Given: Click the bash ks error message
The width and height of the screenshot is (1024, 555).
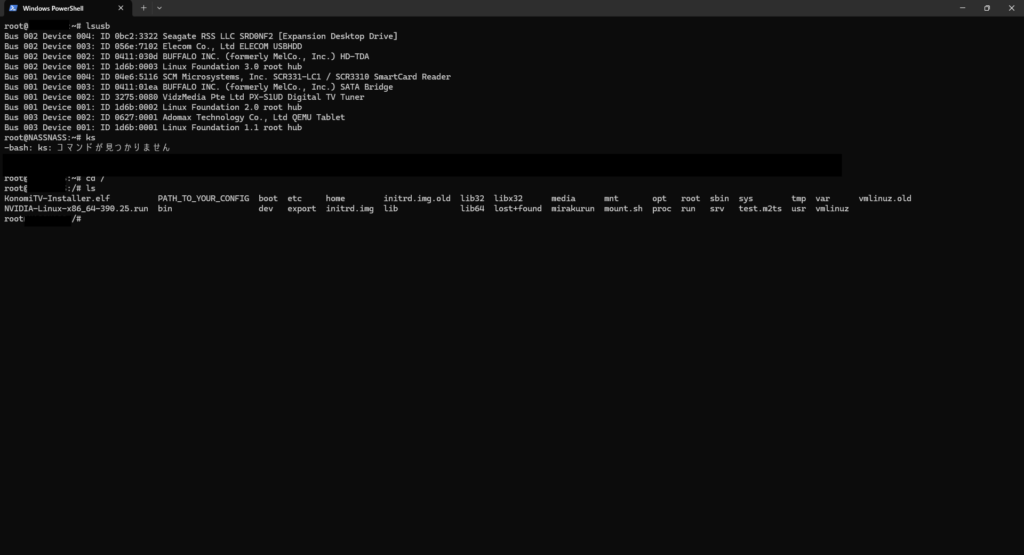Looking at the screenshot, I should [x=87, y=148].
